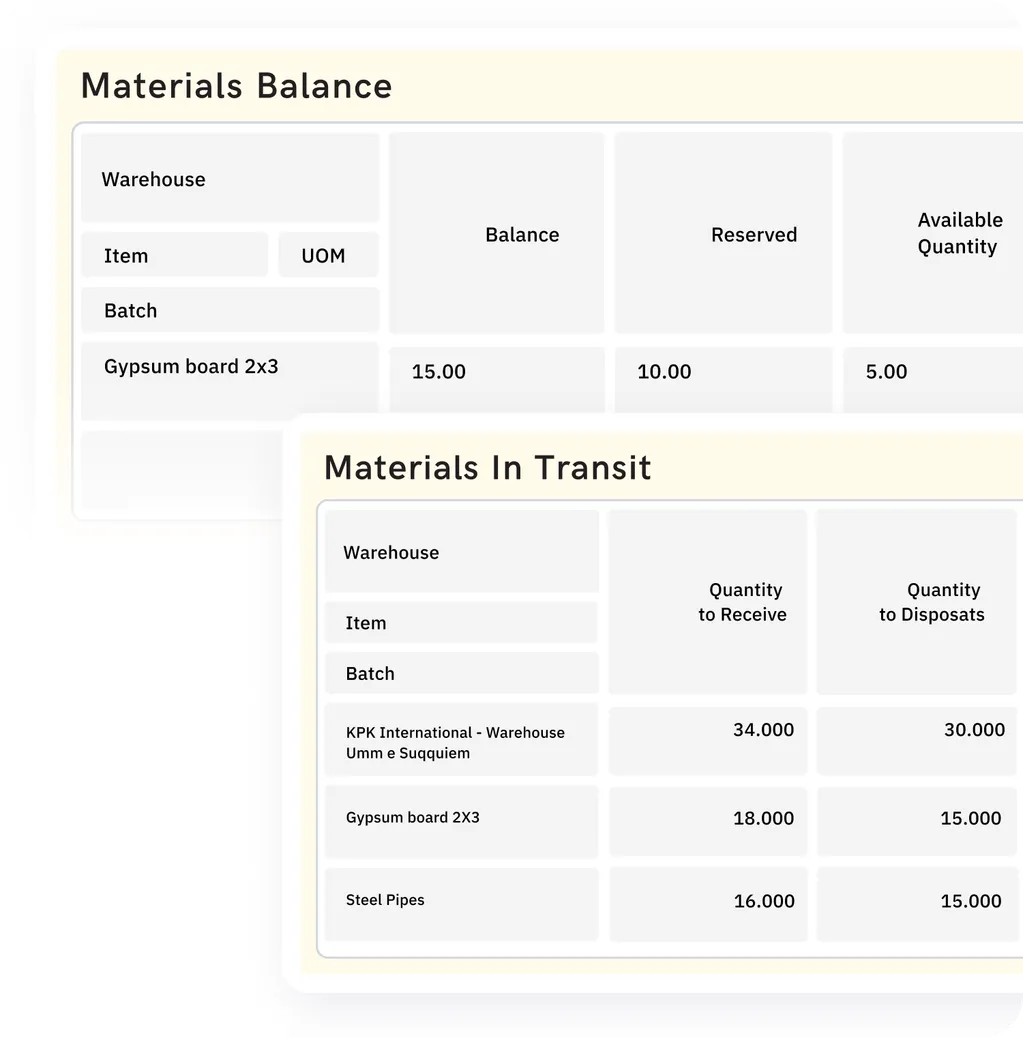Click the 34.000 quantity to receive cell

[x=708, y=740]
